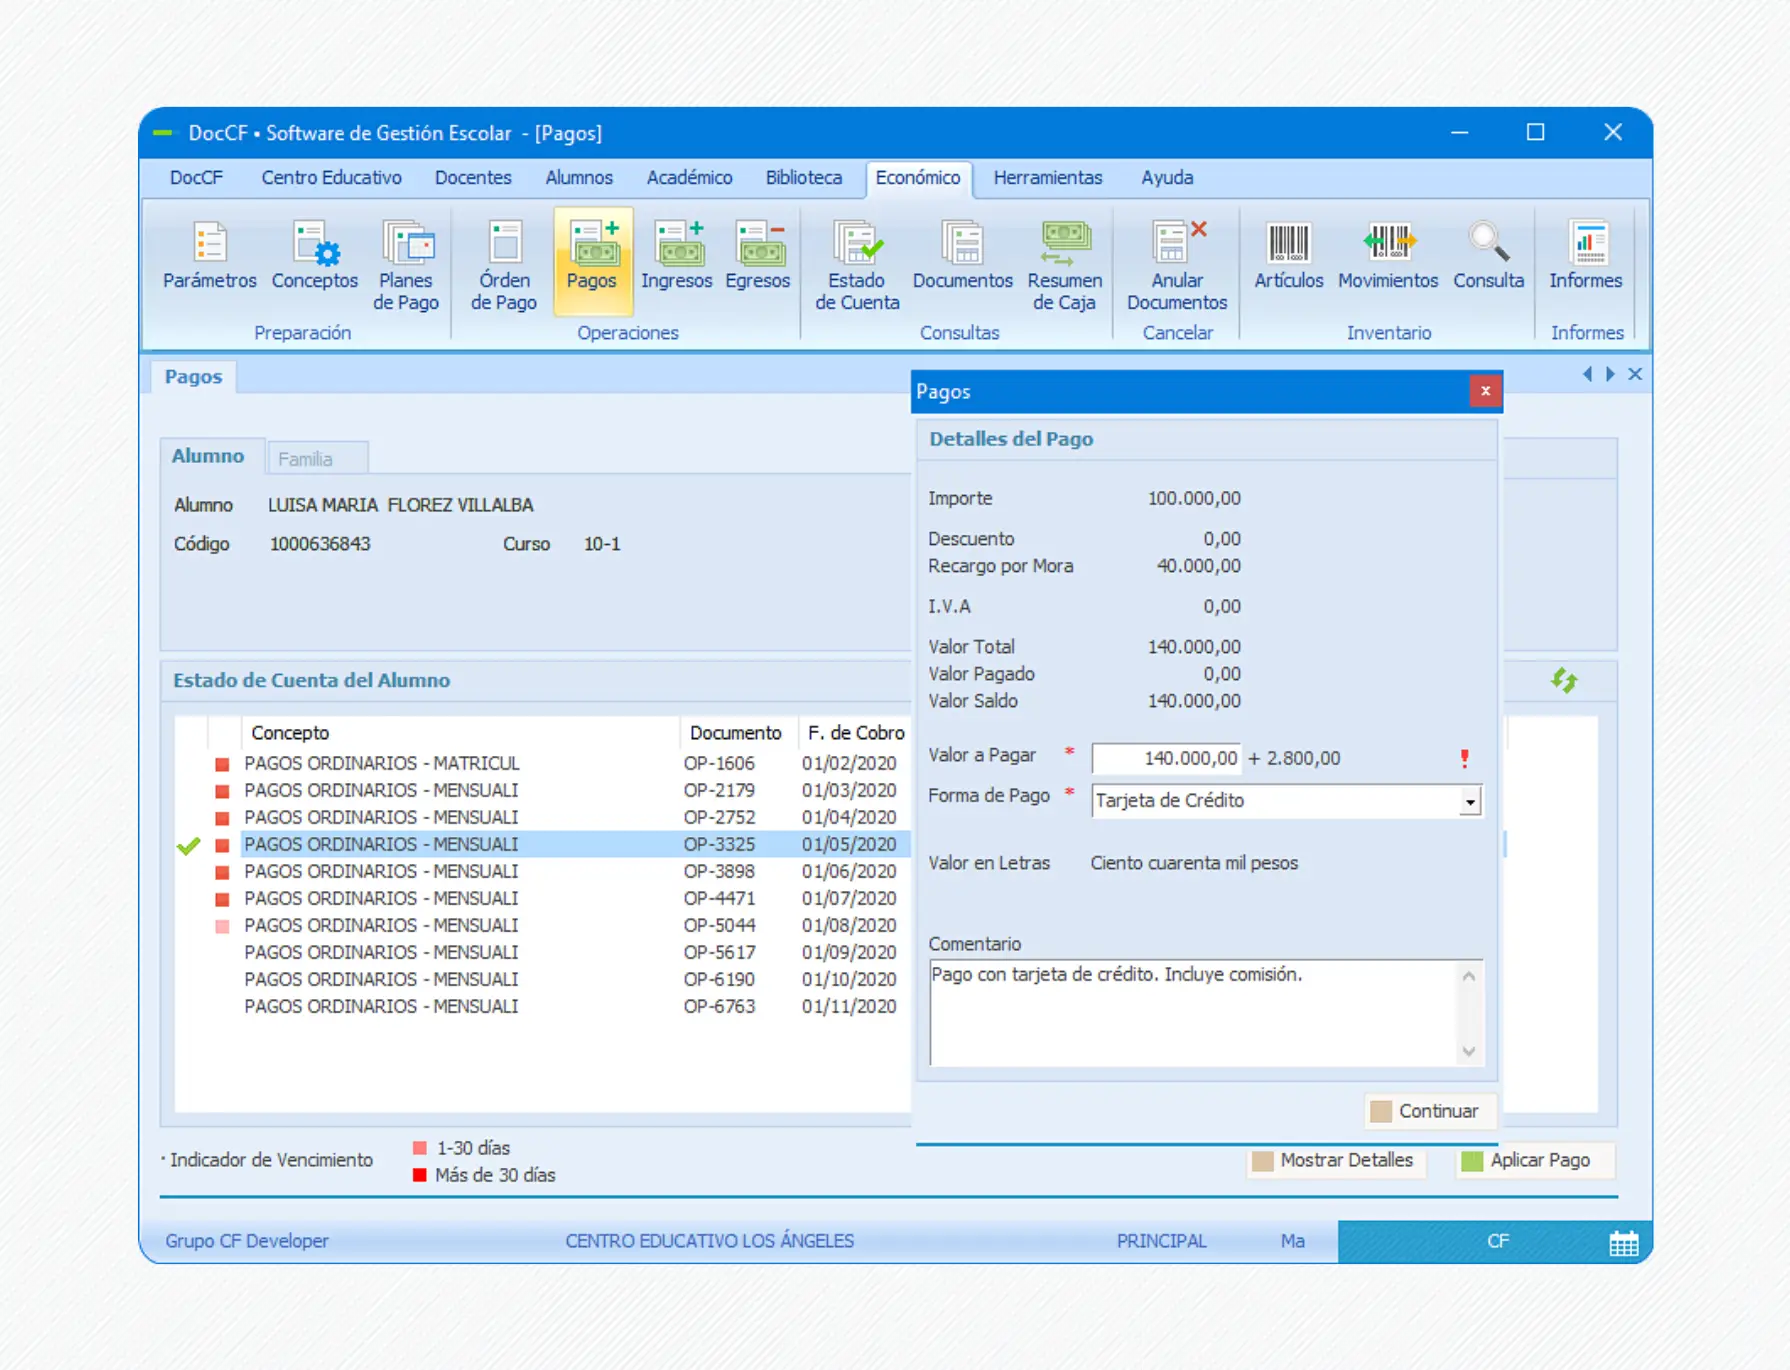This screenshot has width=1790, height=1370.
Task: Expand the Forma de Pago dropdown
Action: [x=1469, y=802]
